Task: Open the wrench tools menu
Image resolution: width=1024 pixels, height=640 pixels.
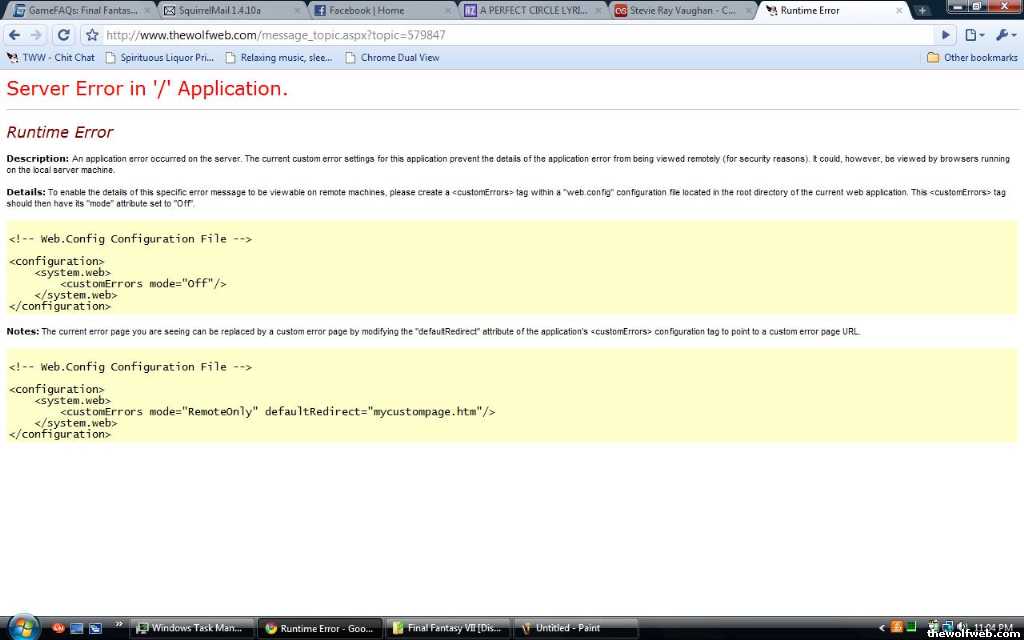Action: tap(1005, 35)
